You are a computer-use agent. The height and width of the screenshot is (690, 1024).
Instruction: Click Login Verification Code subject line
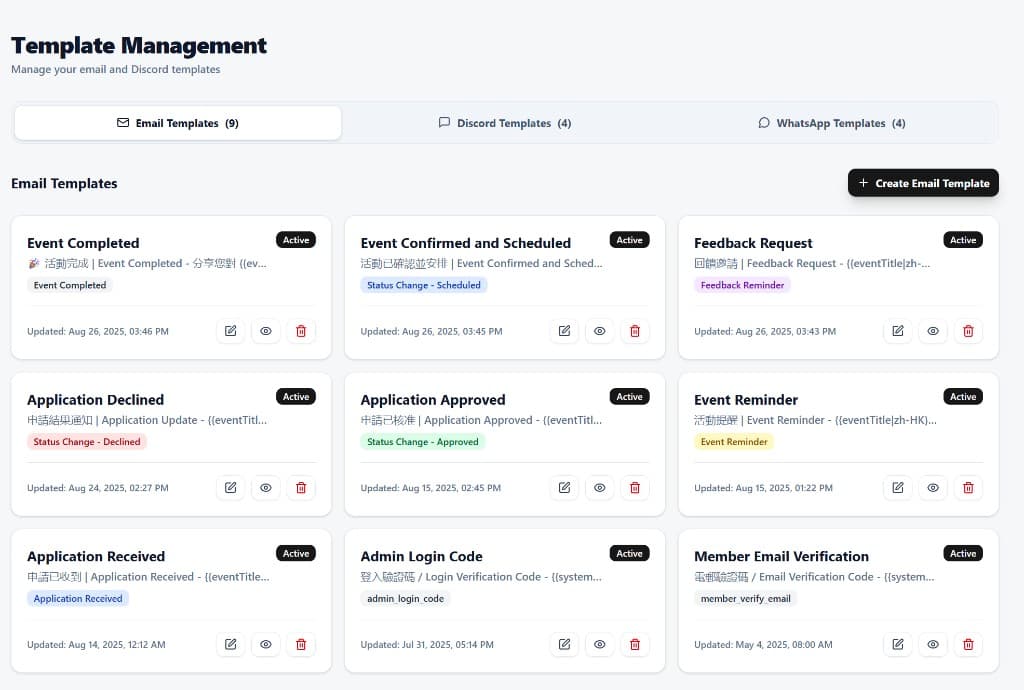(481, 576)
